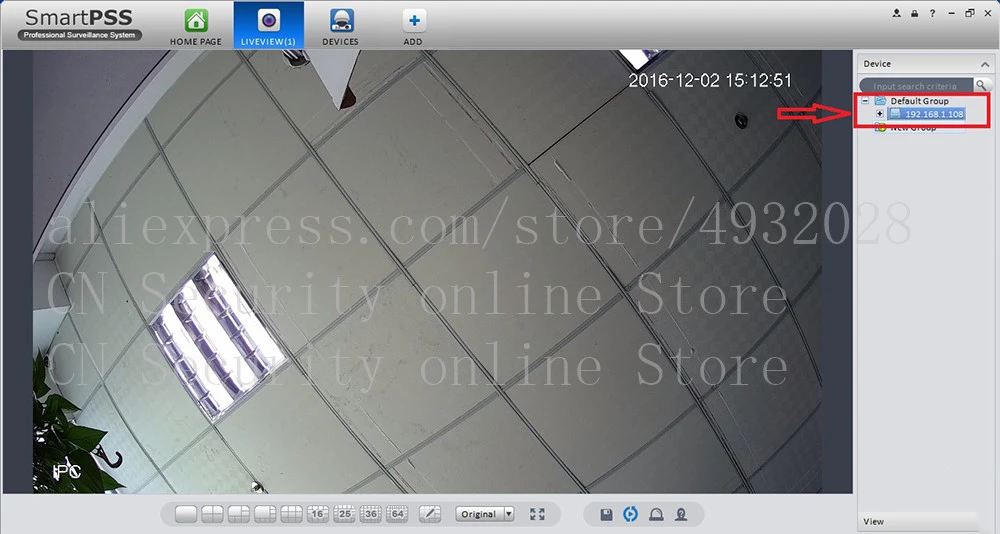1000x534 pixels.
Task: Open help with the question mark icon
Action: [932, 13]
